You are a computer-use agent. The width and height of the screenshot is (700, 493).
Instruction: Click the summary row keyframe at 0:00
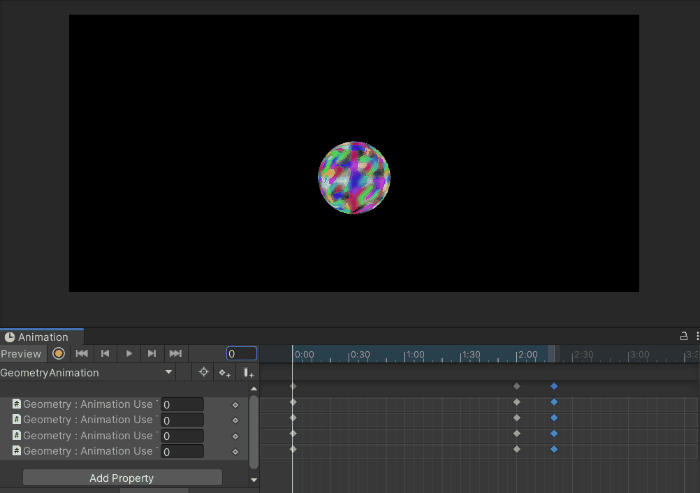click(x=293, y=386)
